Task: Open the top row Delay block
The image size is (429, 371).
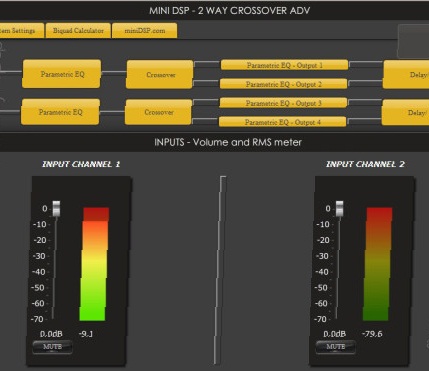Action: pos(406,74)
